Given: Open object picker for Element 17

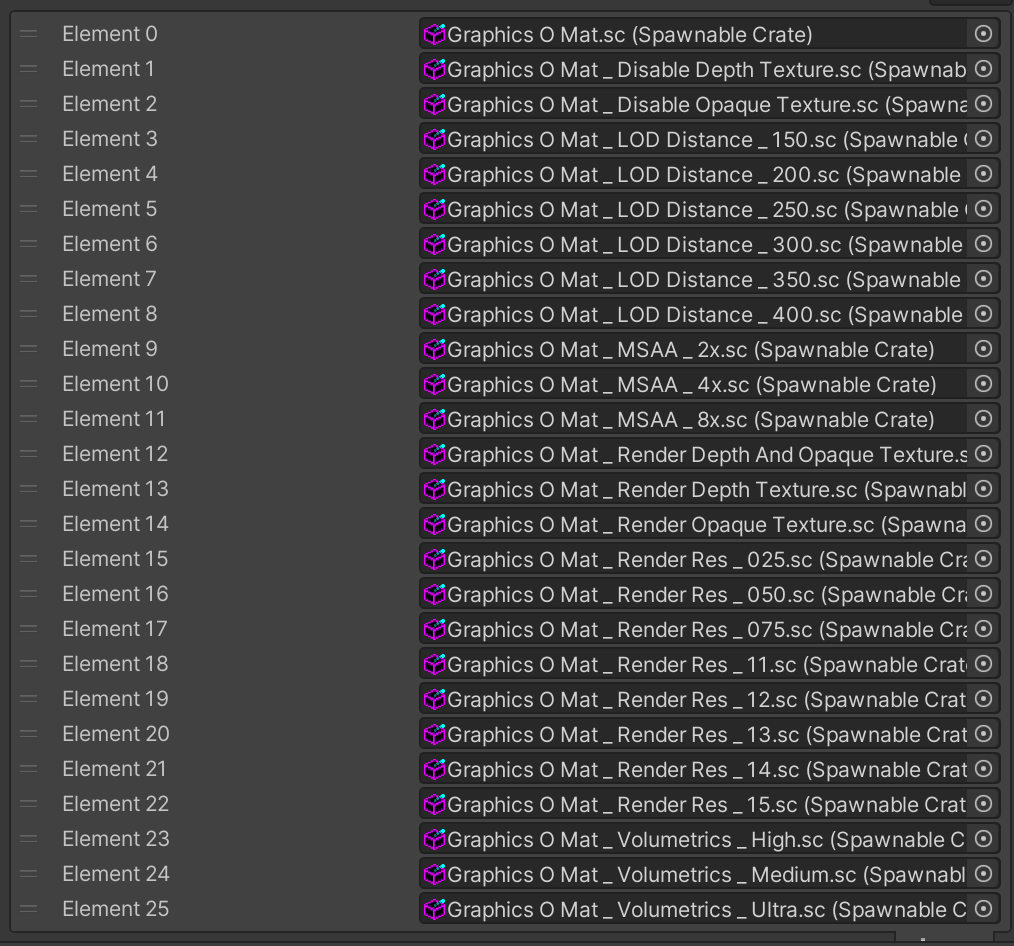Looking at the screenshot, I should [x=983, y=629].
